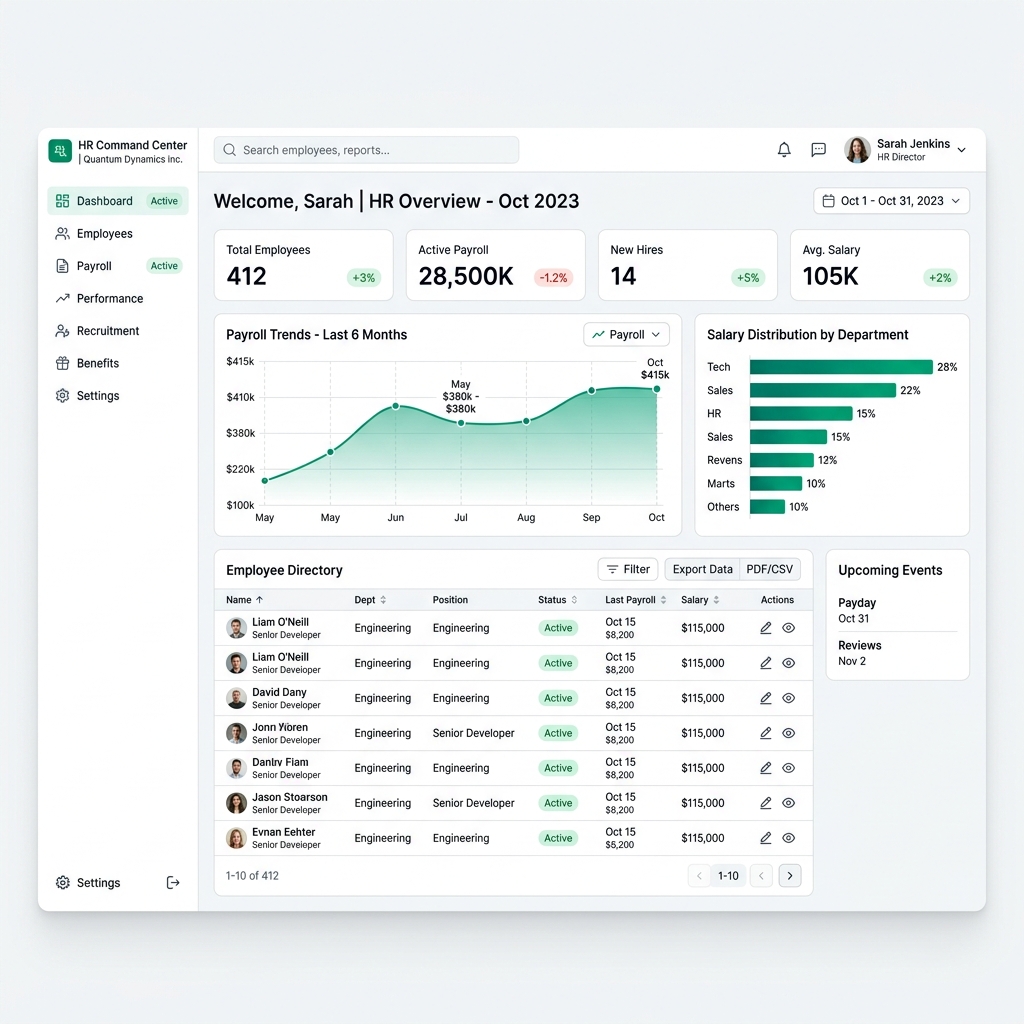Click the HR Command Center logo icon
This screenshot has width=1024, height=1024.
[60, 151]
